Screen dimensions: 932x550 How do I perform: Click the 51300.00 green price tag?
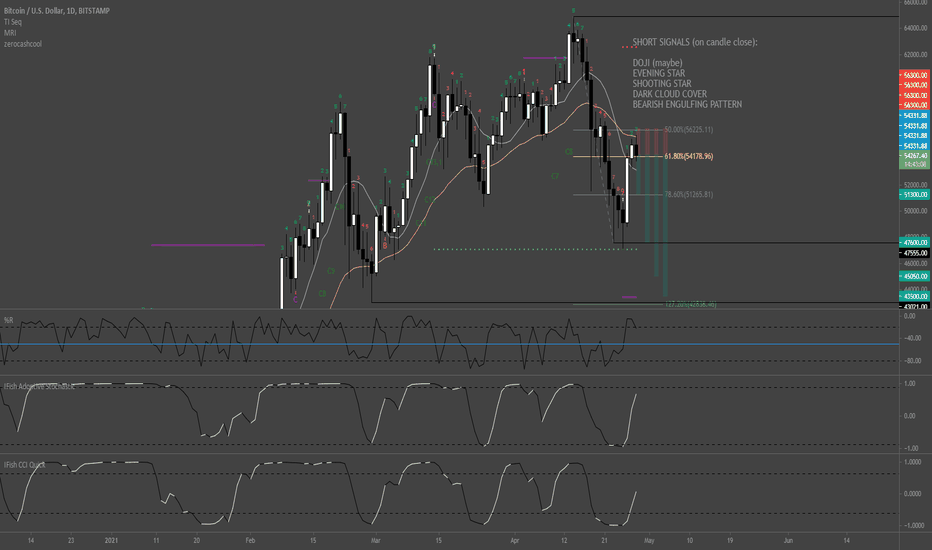(915, 194)
